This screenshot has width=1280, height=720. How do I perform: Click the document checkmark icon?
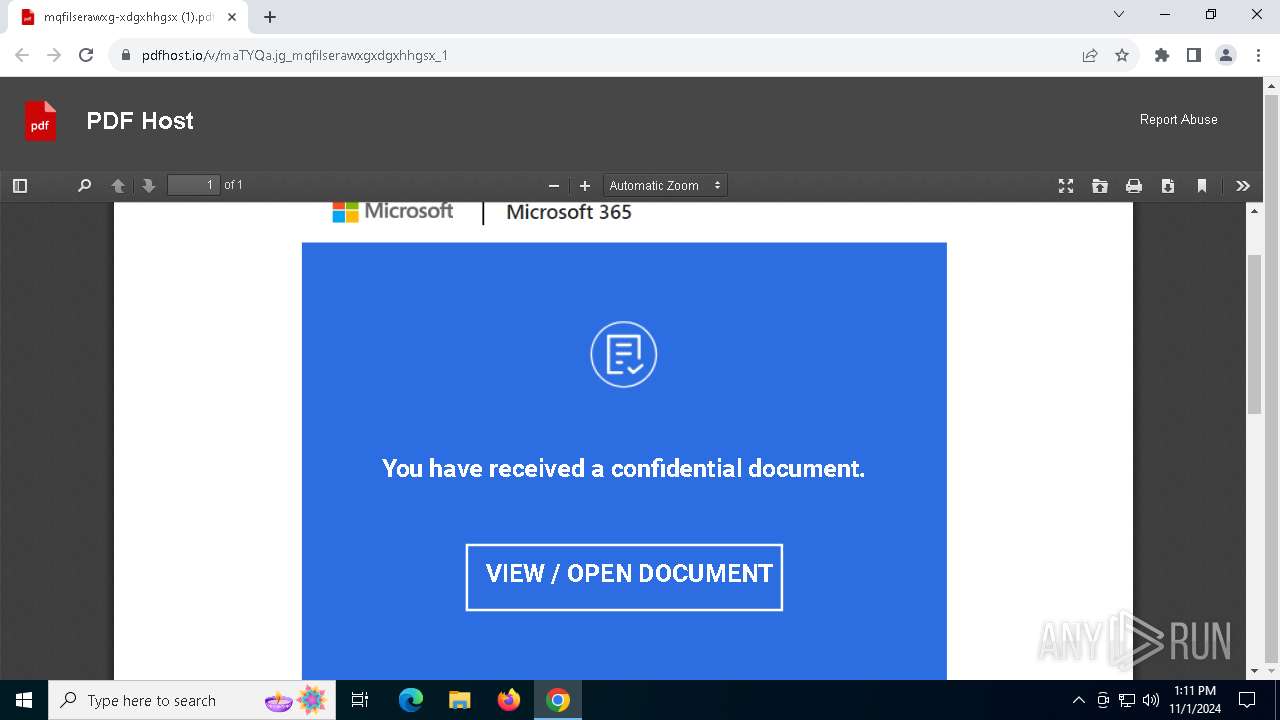[x=624, y=354]
